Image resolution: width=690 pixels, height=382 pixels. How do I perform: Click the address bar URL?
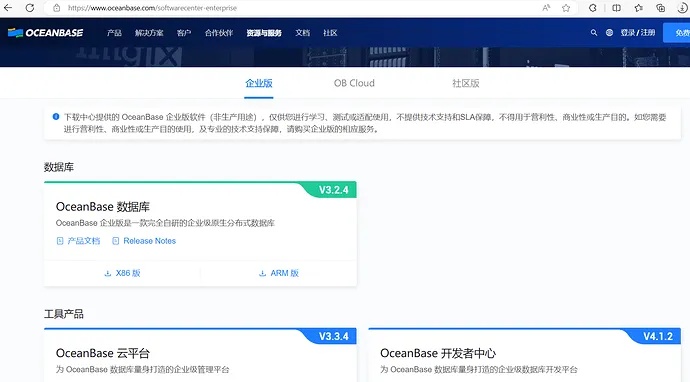[152, 8]
